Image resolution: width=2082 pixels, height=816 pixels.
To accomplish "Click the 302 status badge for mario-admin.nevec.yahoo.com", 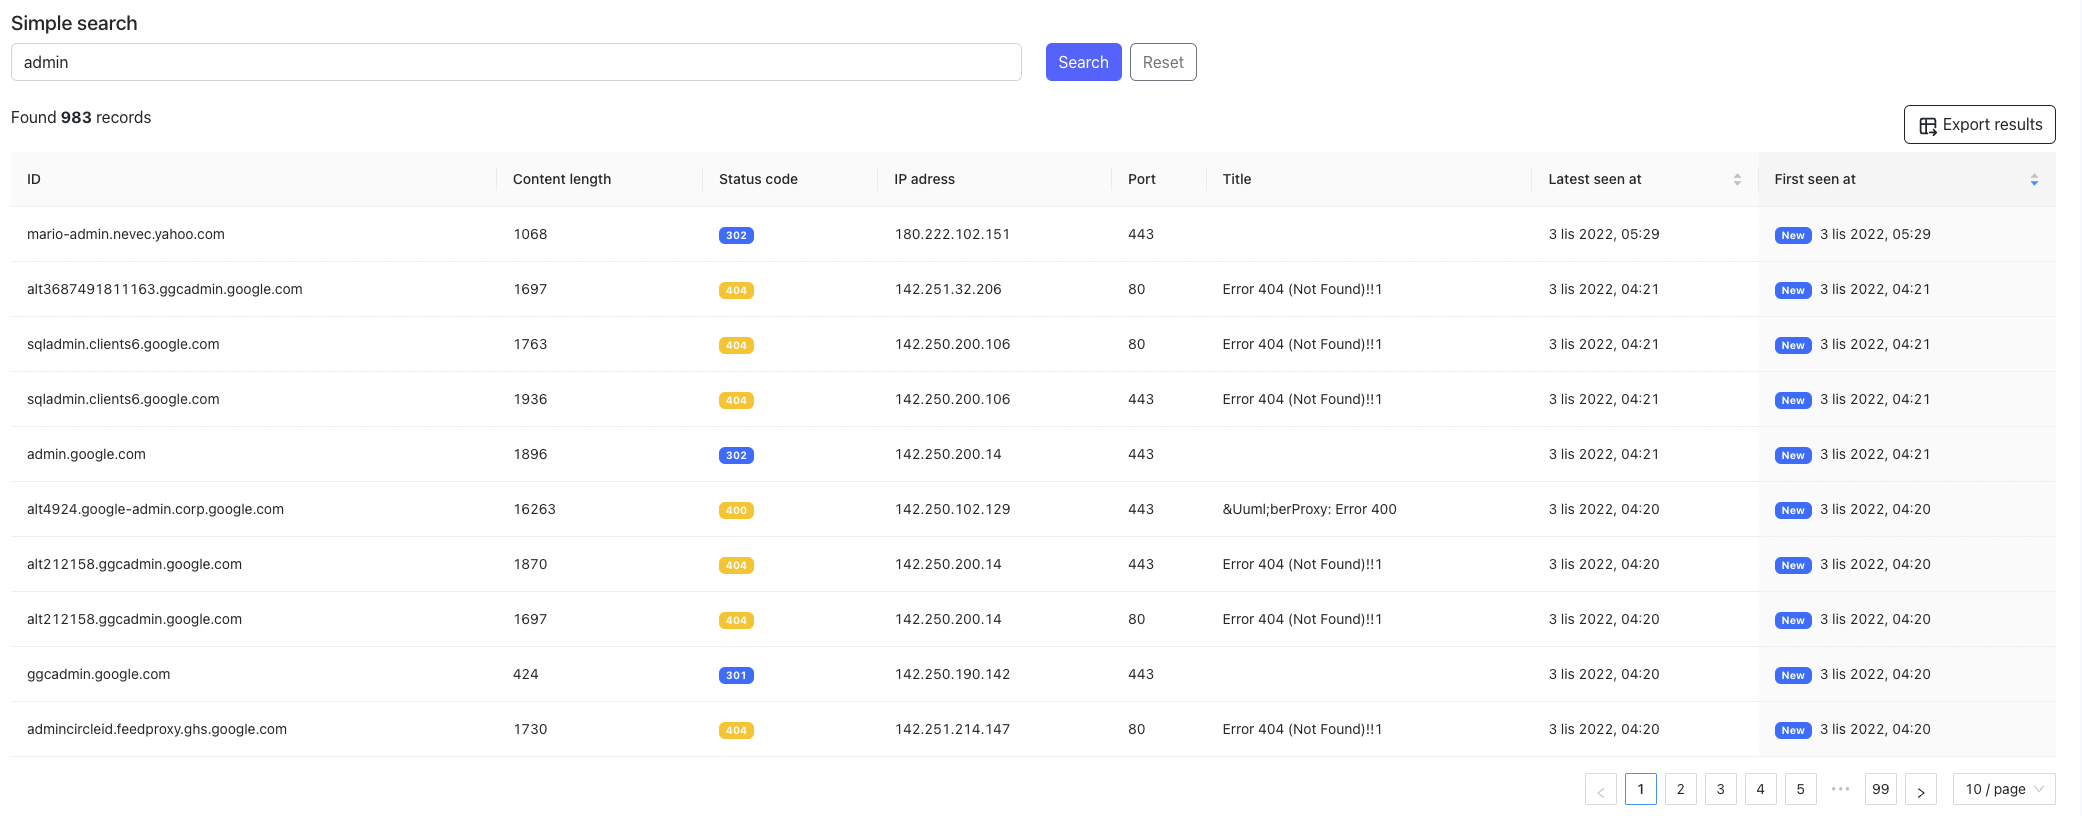I will pos(736,236).
